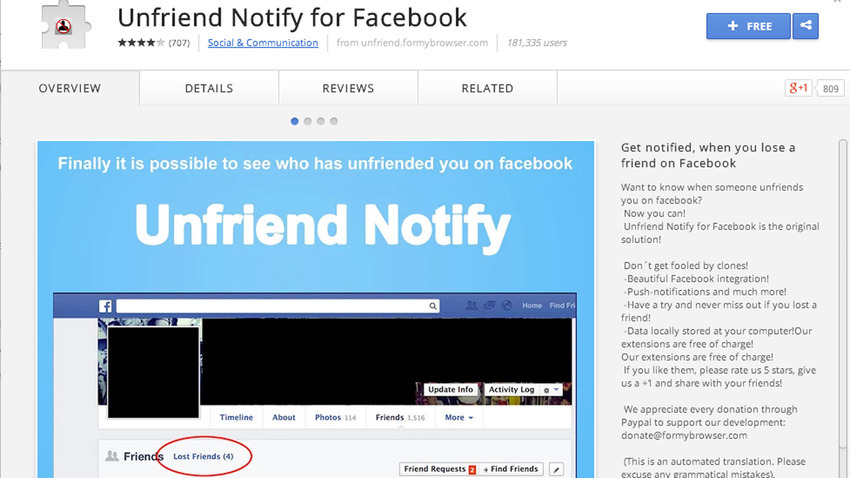This screenshot has height=478, width=850.
Task: Click the Lost Friends (4) link
Action: 203,457
